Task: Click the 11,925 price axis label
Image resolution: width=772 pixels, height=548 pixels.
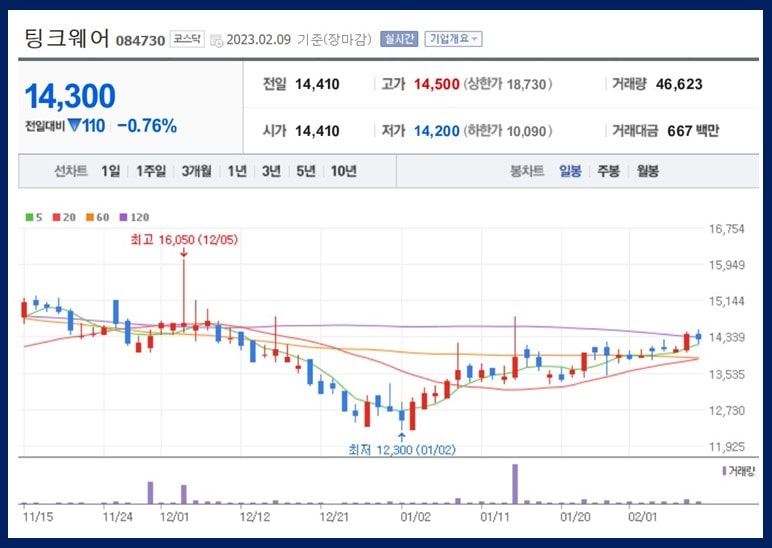Action: (x=726, y=447)
